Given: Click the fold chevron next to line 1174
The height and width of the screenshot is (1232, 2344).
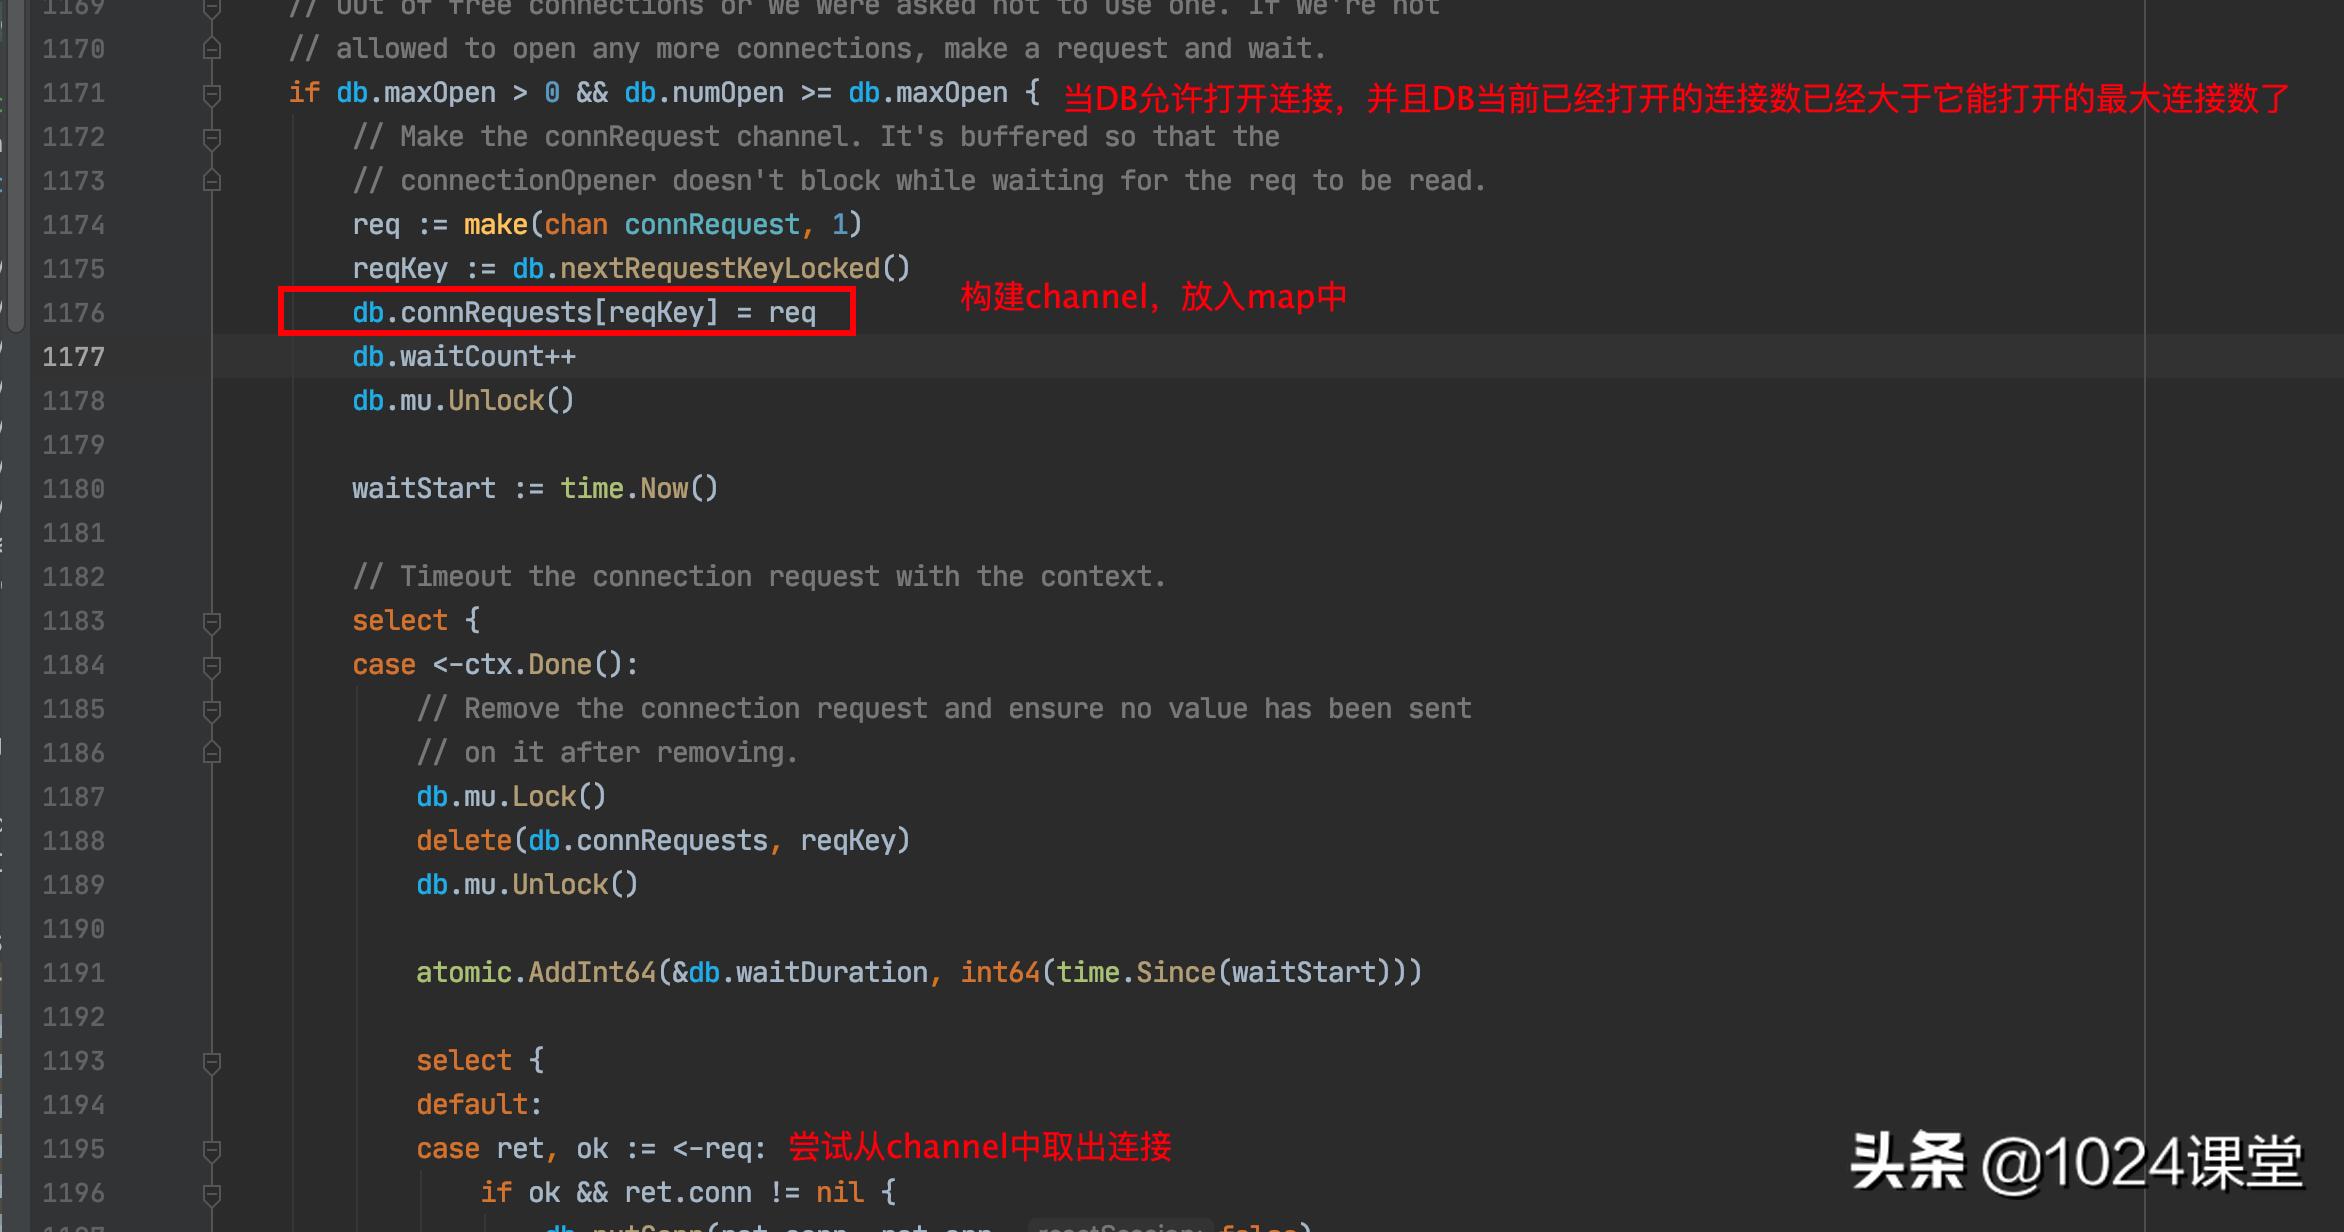Looking at the screenshot, I should tap(210, 224).
